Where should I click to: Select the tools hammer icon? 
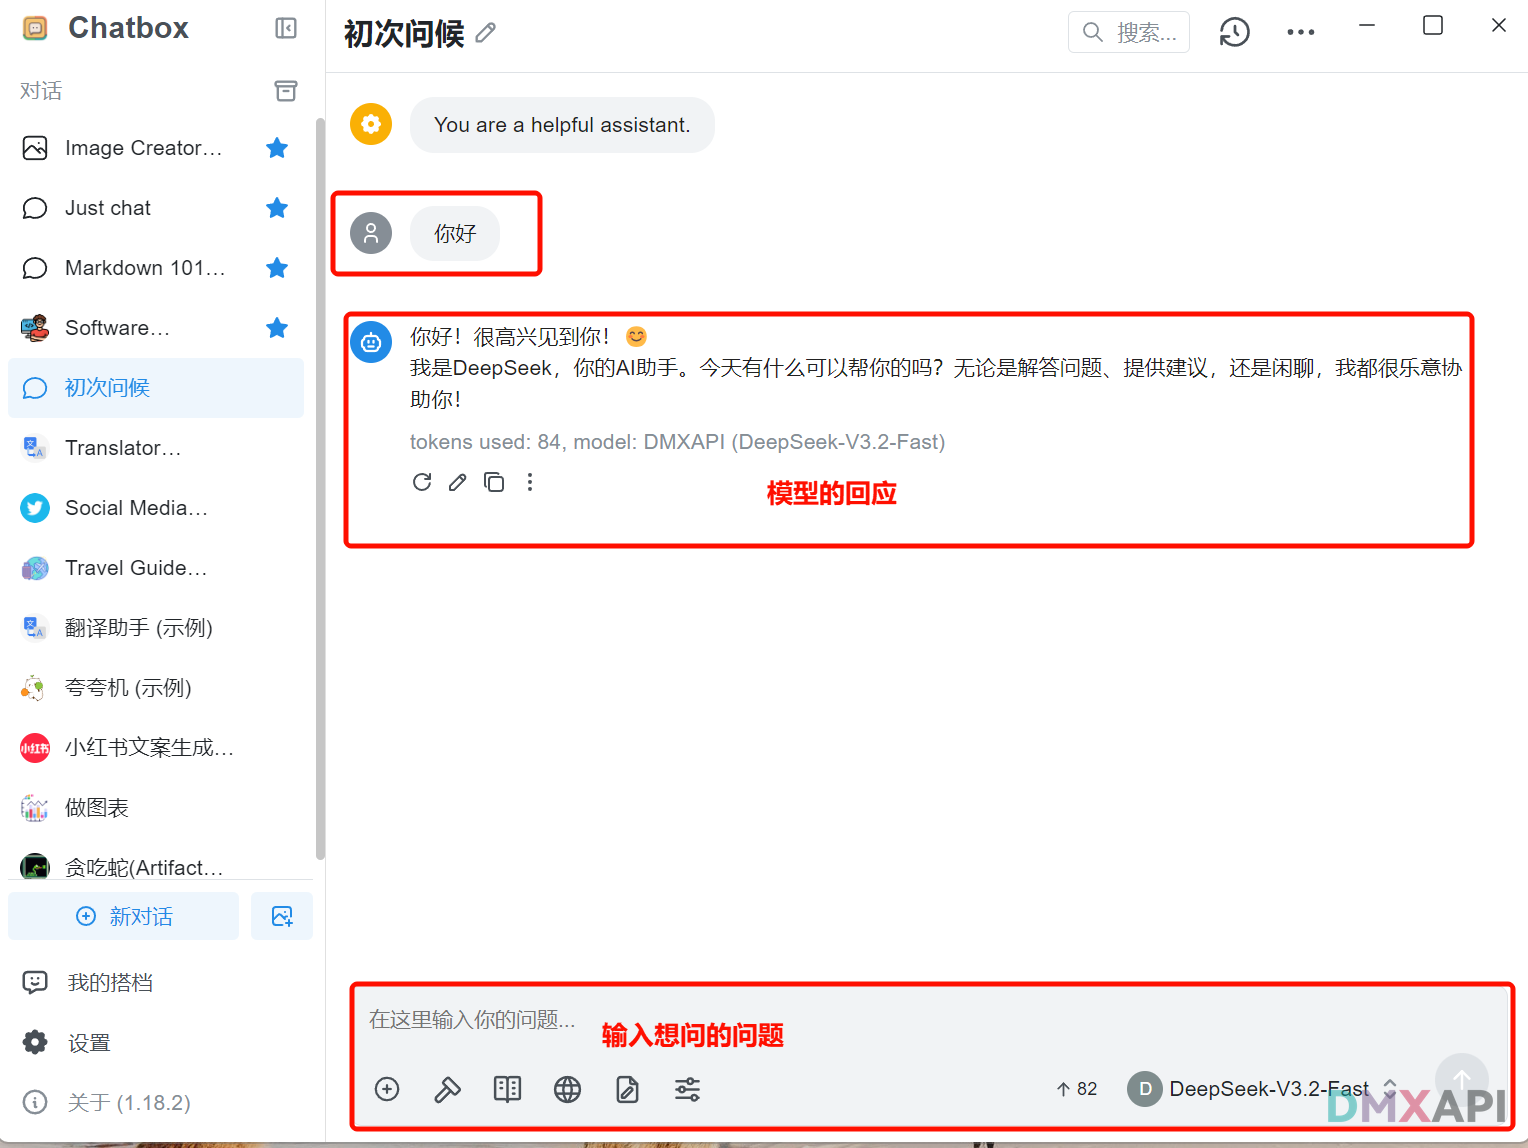[x=447, y=1089]
